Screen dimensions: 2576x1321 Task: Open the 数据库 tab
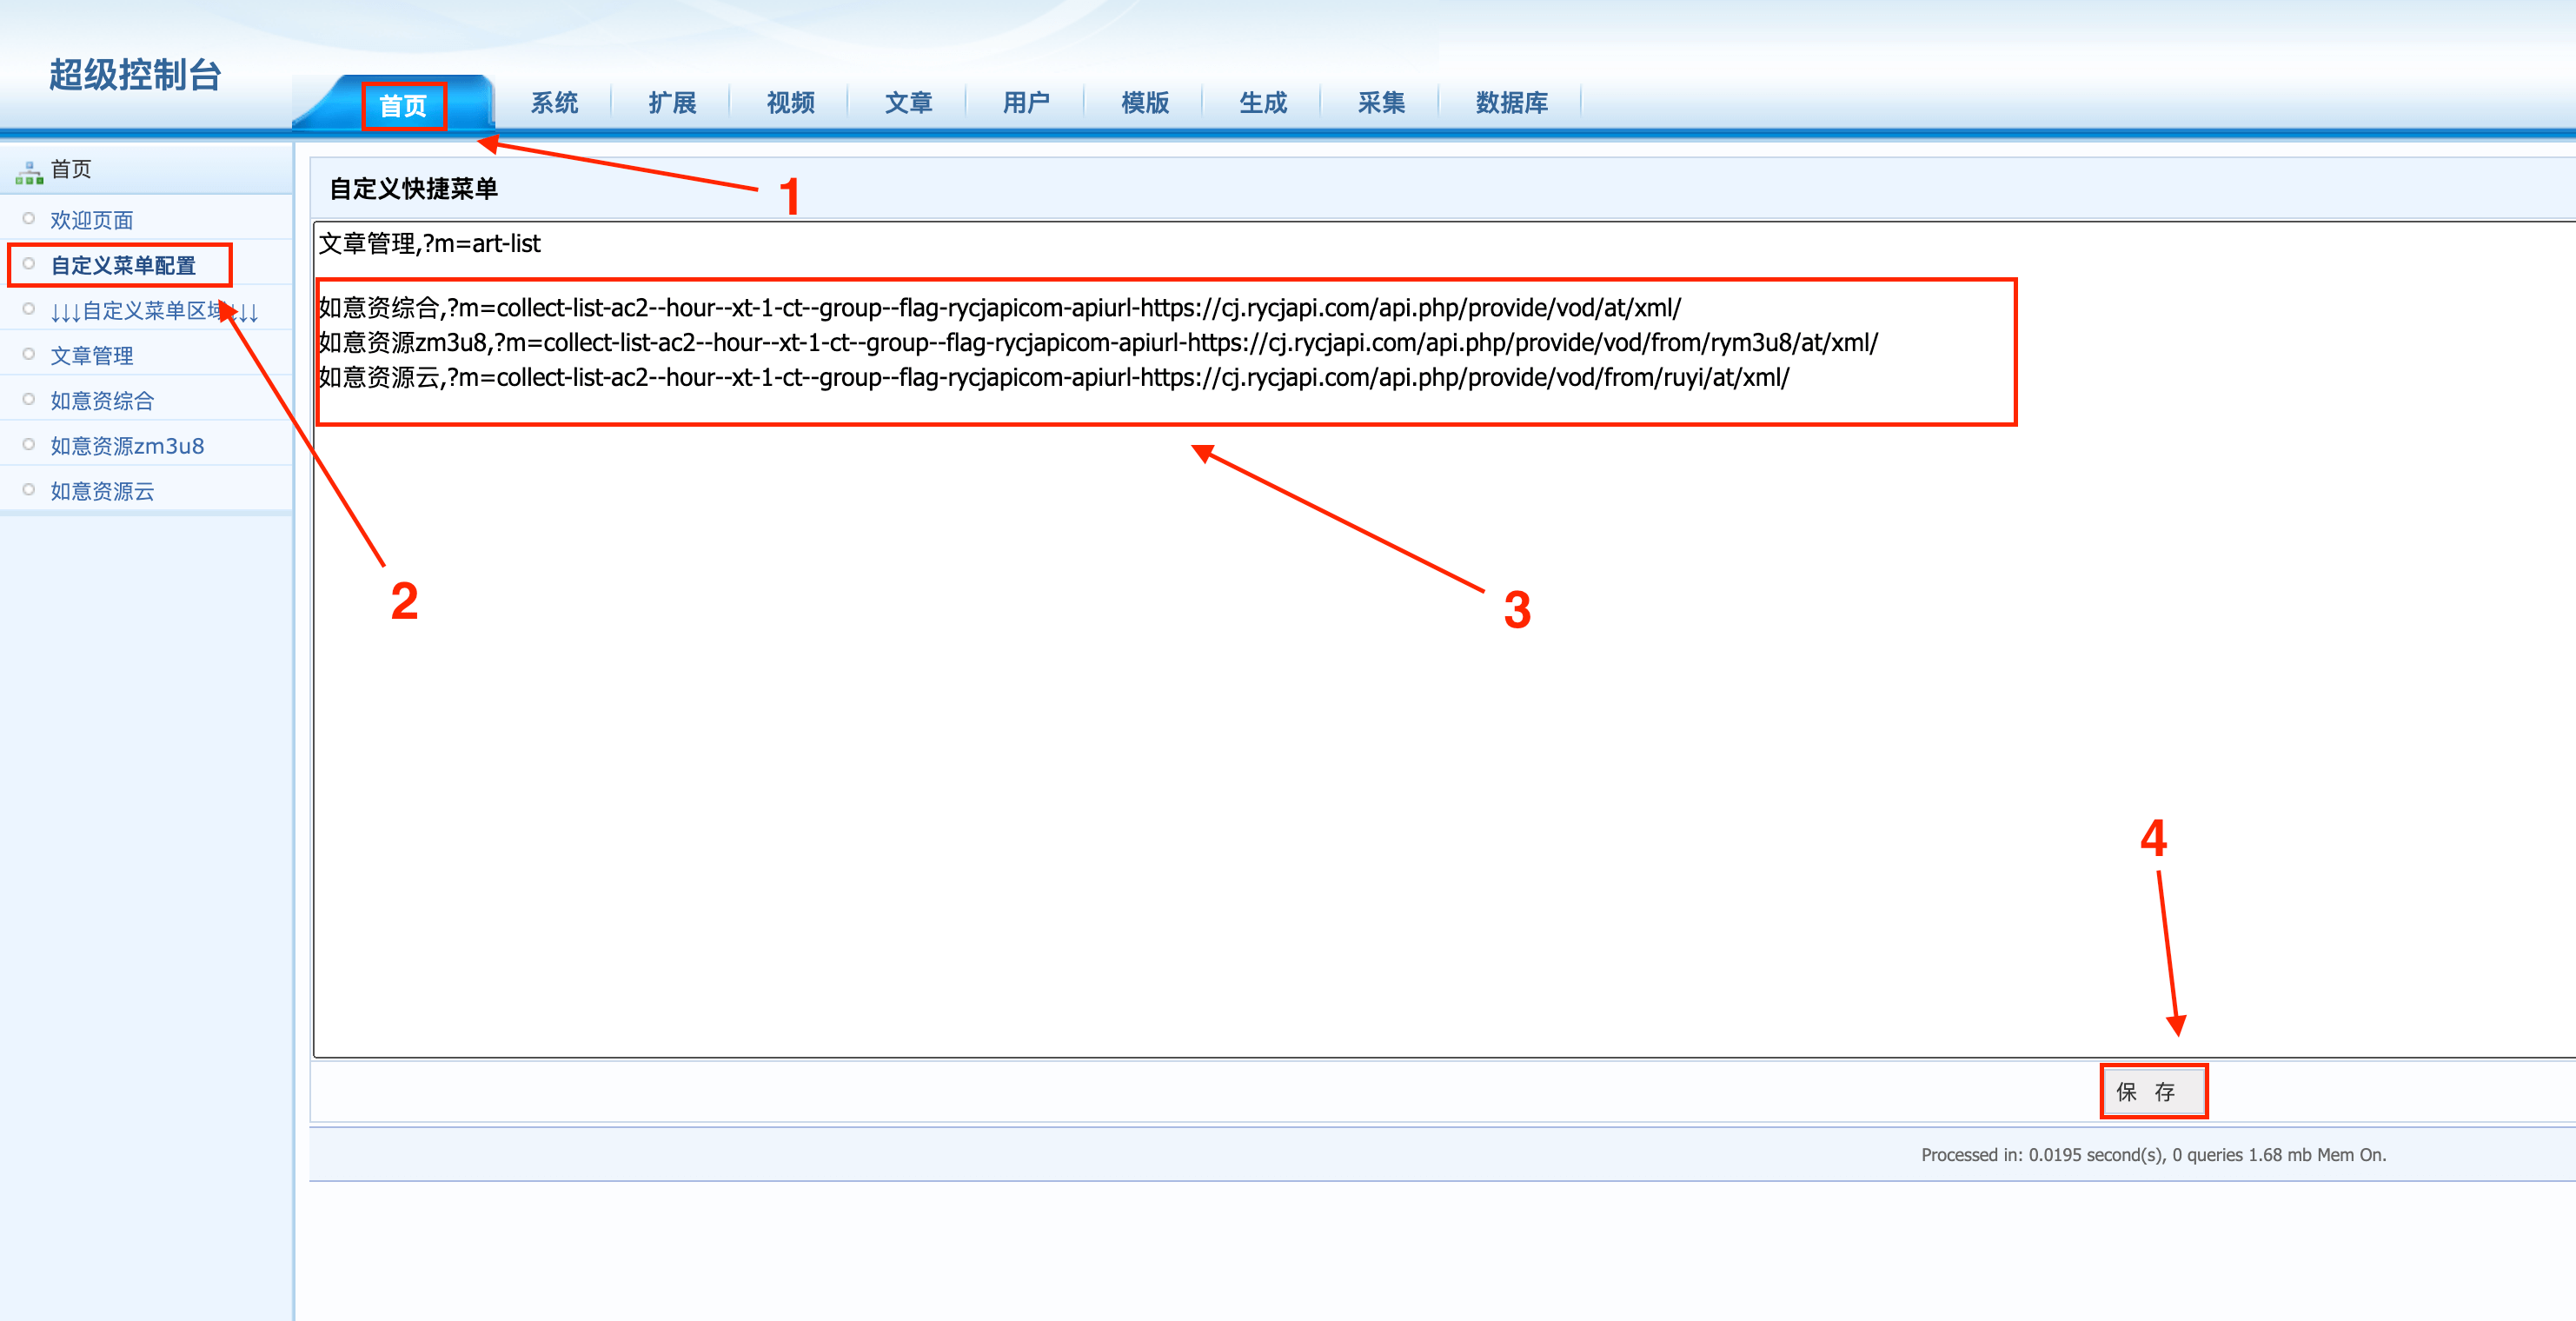tap(1511, 103)
